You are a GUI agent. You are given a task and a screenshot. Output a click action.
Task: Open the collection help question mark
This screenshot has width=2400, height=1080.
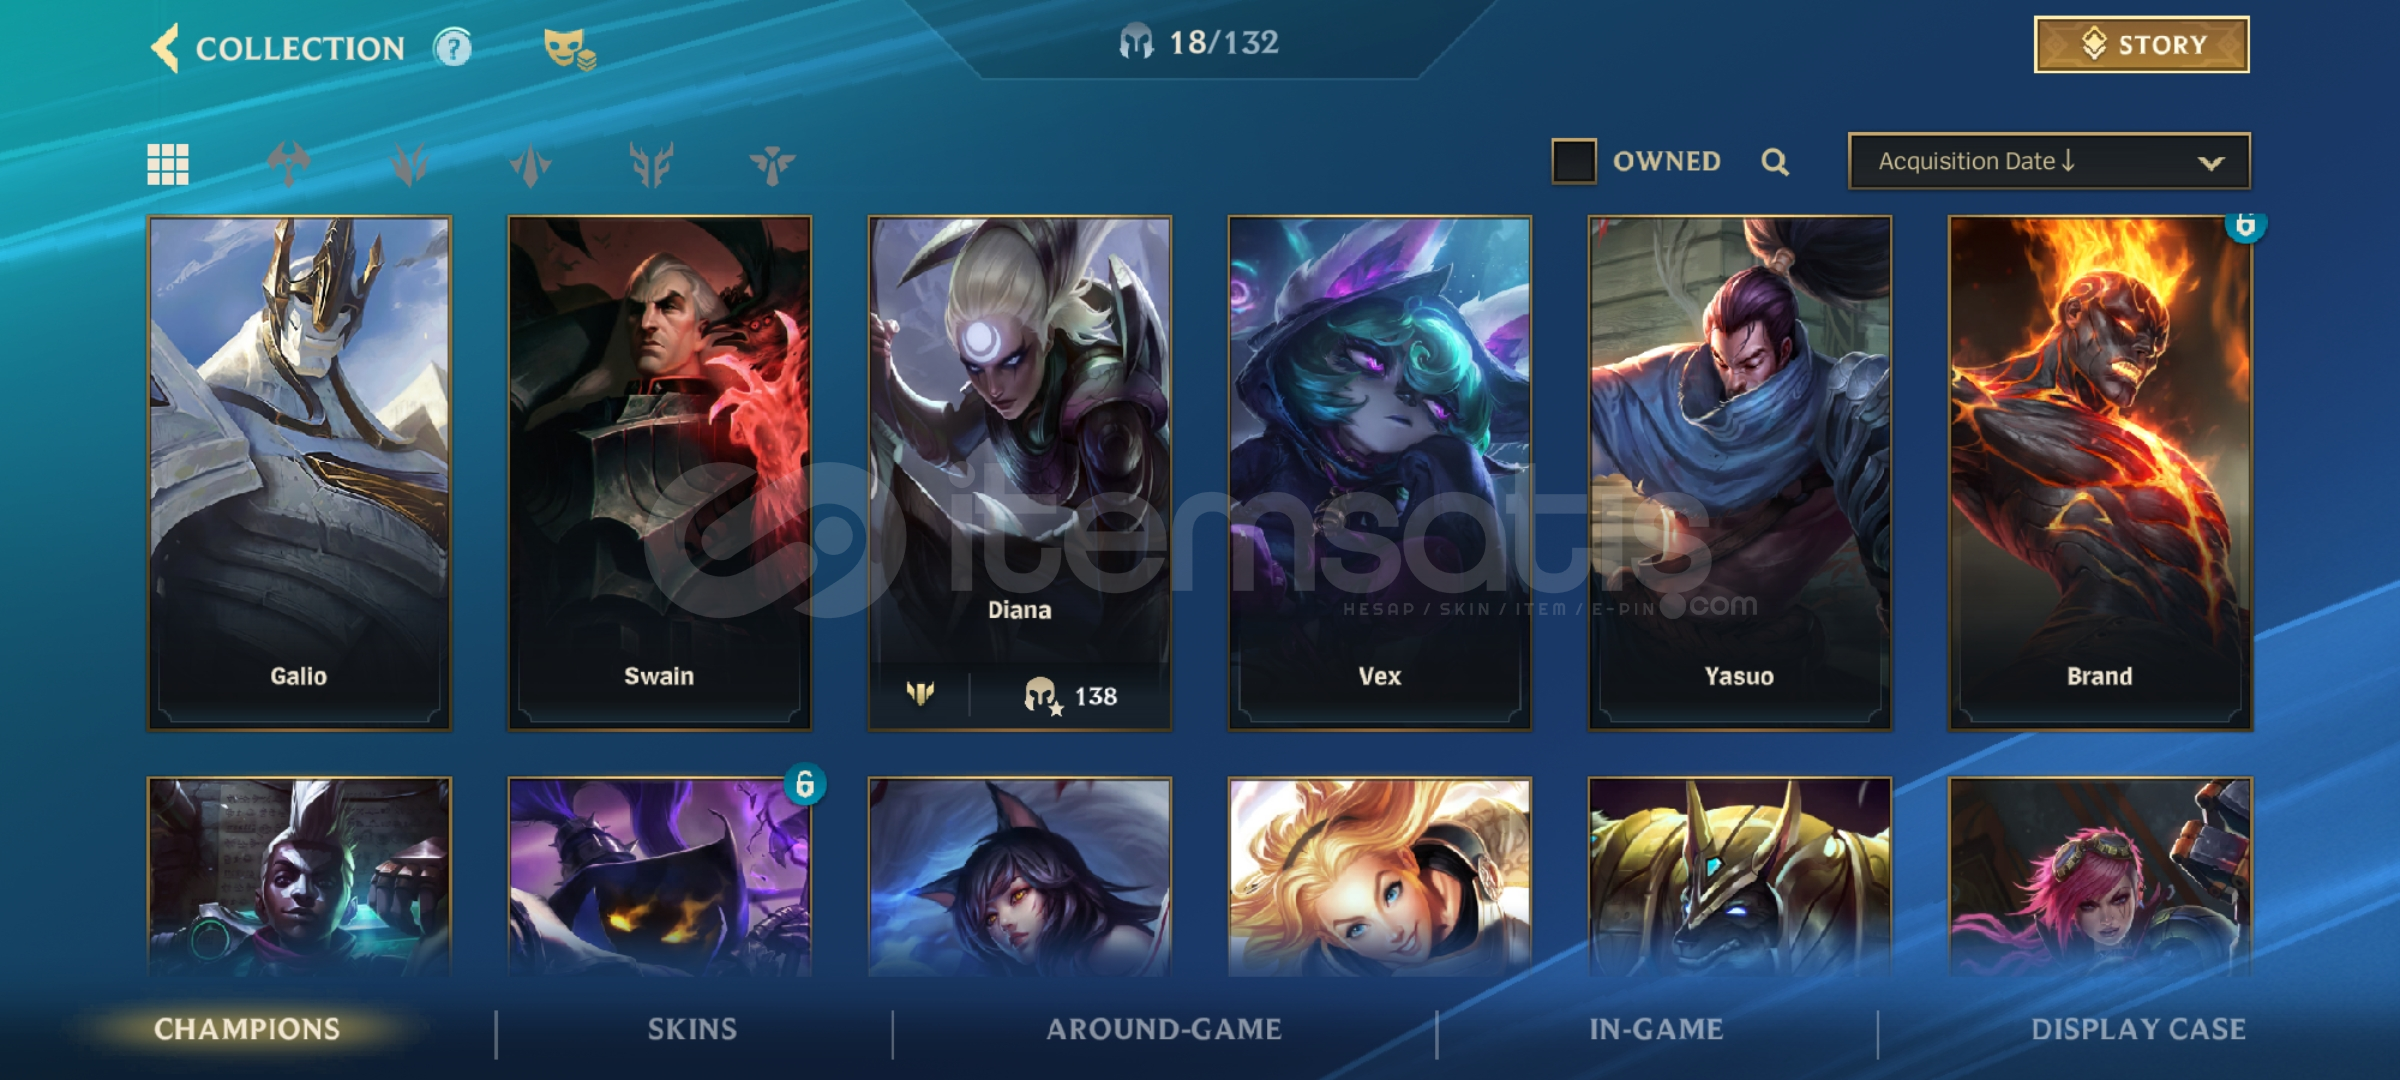452,47
